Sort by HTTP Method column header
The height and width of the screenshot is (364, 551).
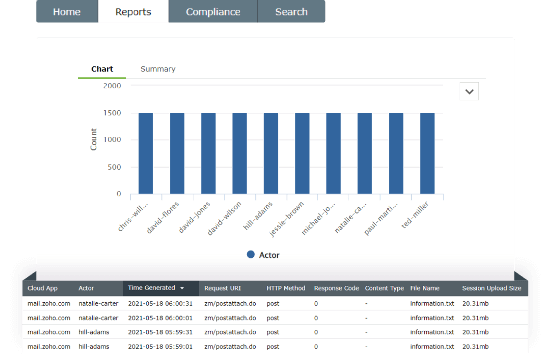tap(286, 288)
